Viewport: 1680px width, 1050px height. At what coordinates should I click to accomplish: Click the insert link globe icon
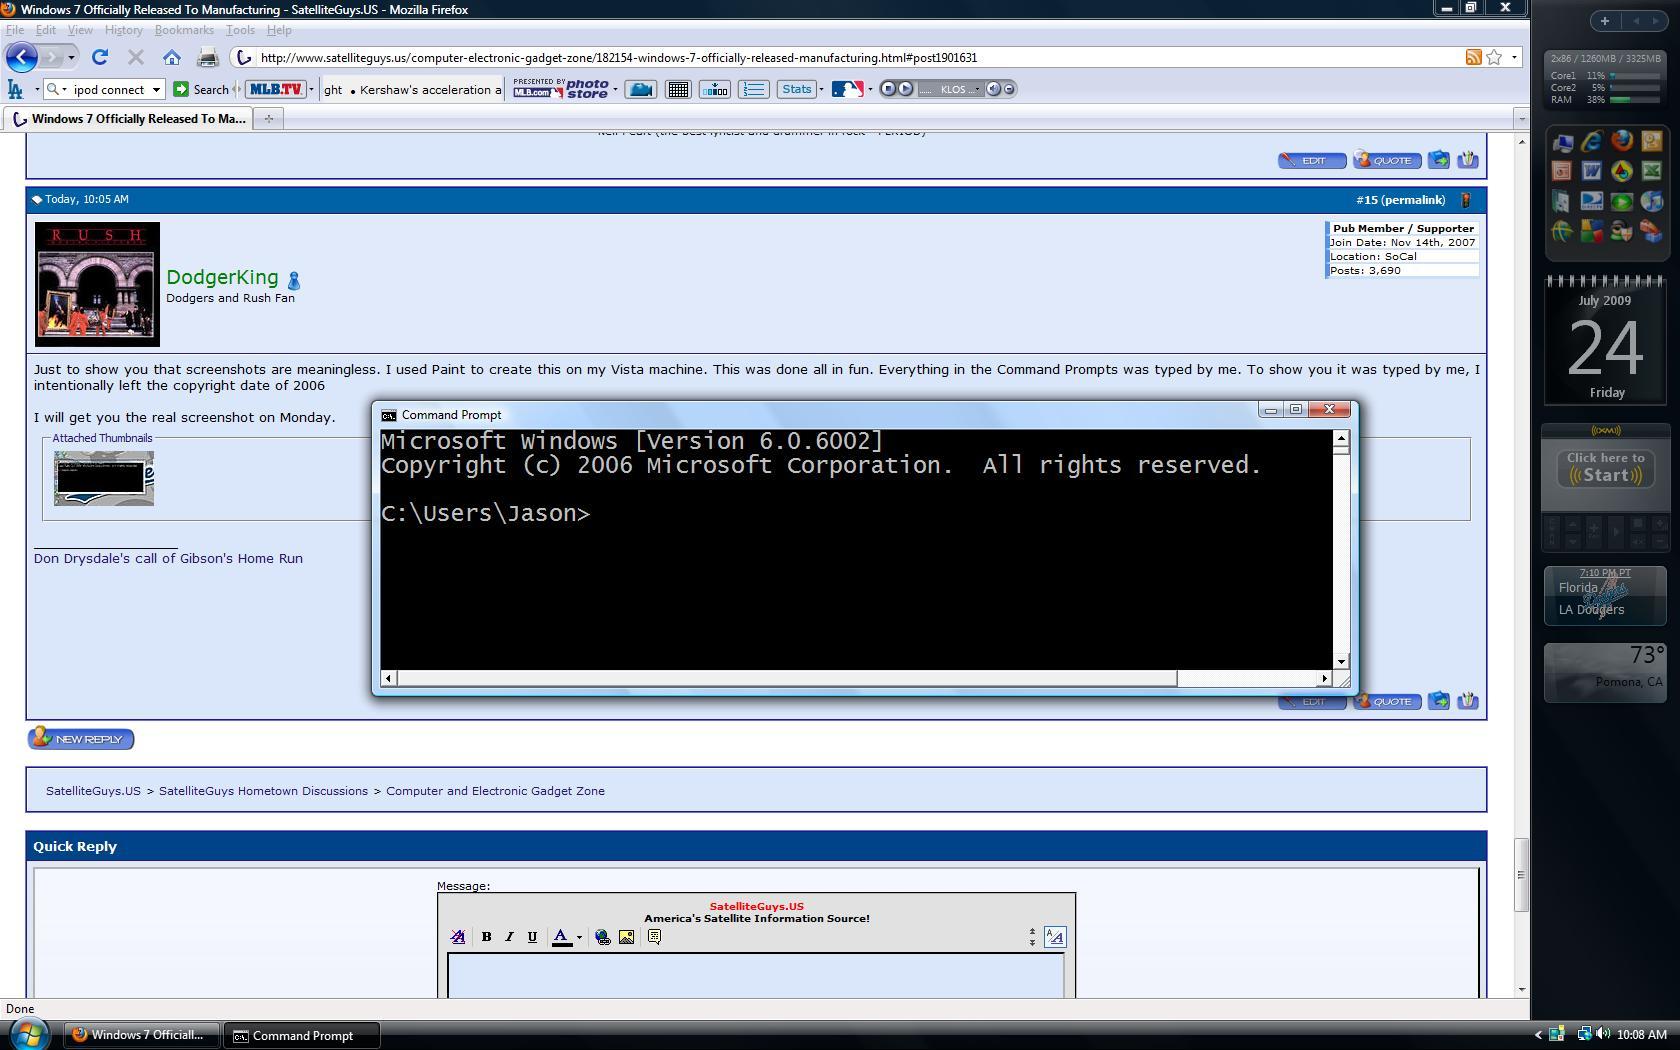pyautogui.click(x=602, y=937)
